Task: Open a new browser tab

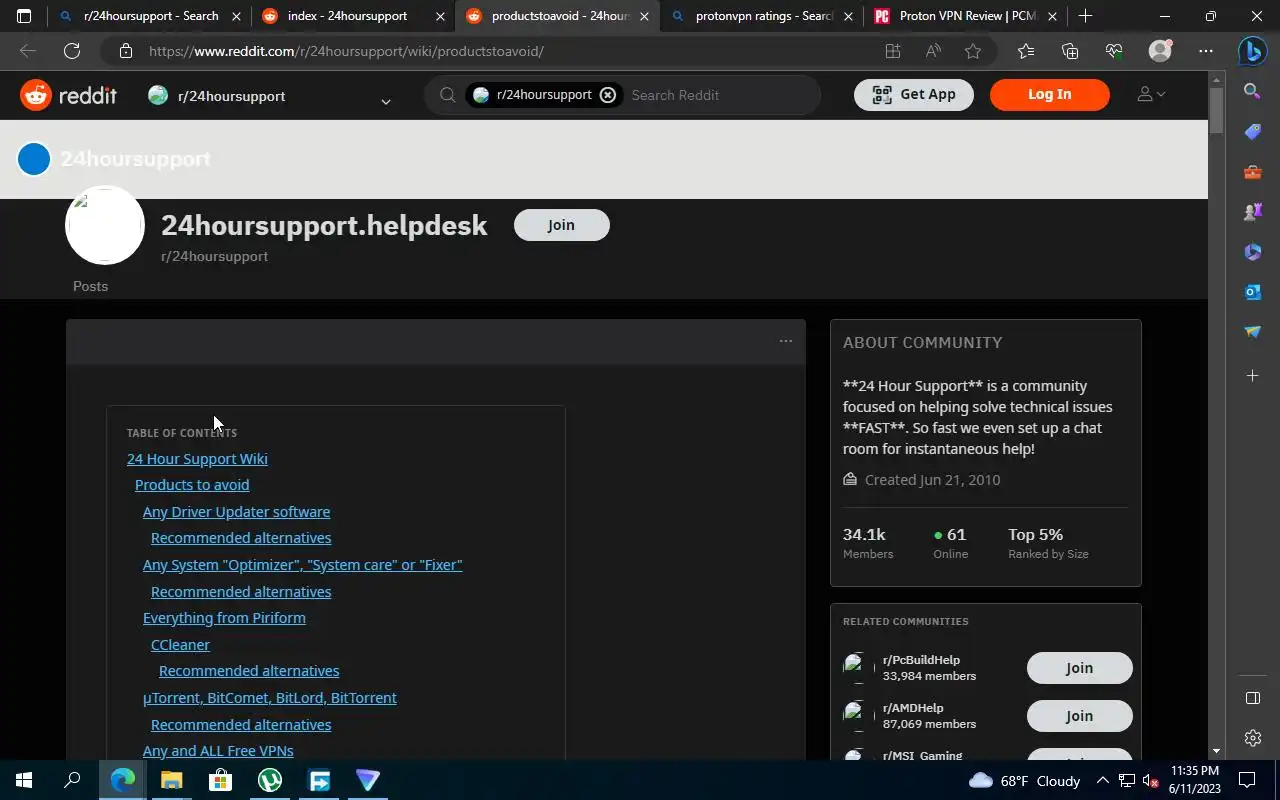Action: point(1085,16)
